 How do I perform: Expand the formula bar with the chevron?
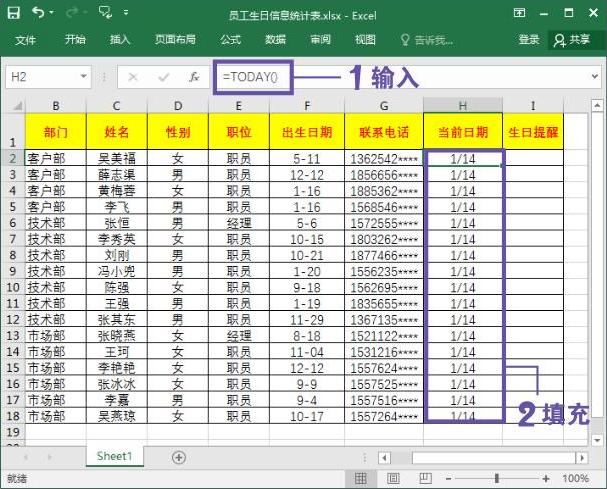point(595,77)
